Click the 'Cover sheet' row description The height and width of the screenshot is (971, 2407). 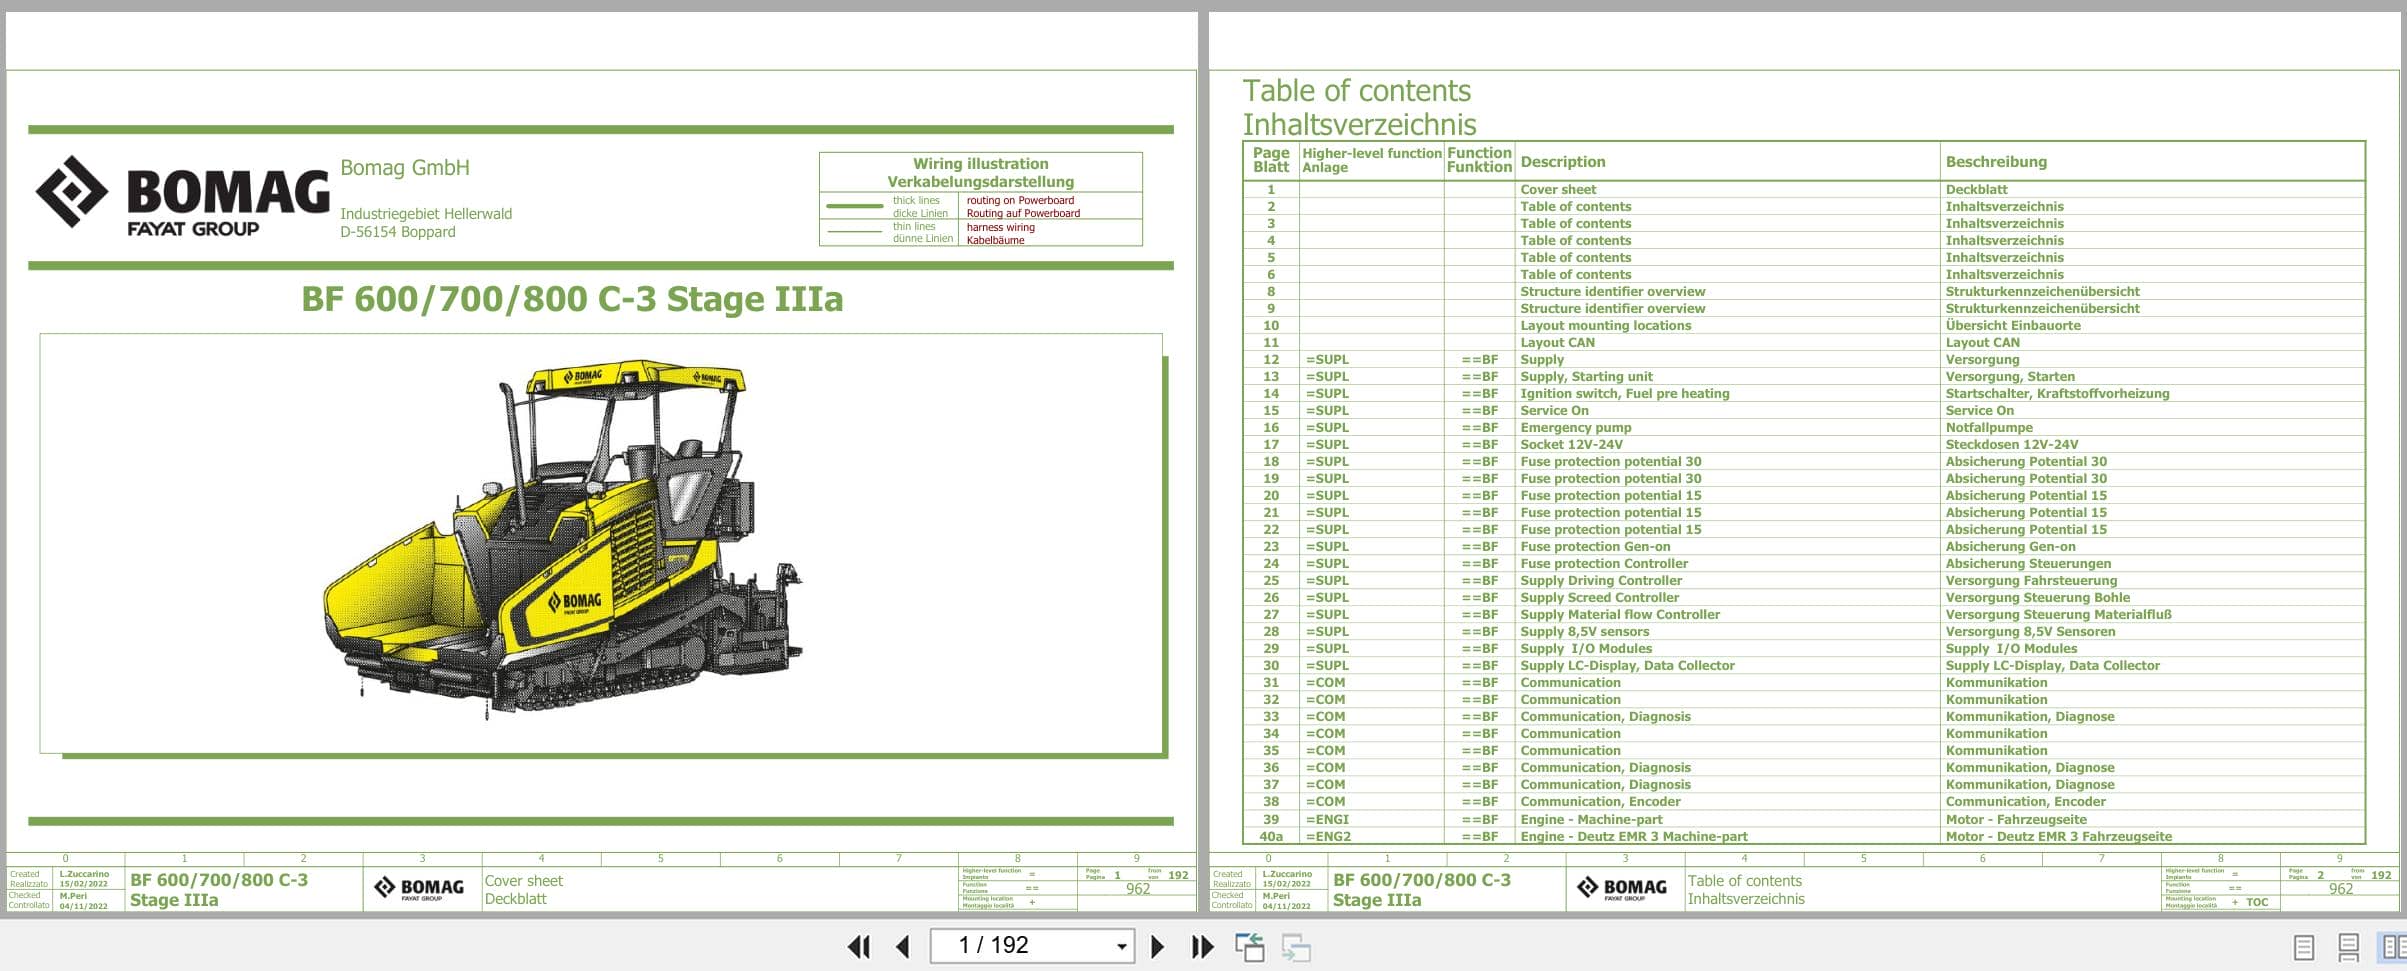tap(1558, 189)
